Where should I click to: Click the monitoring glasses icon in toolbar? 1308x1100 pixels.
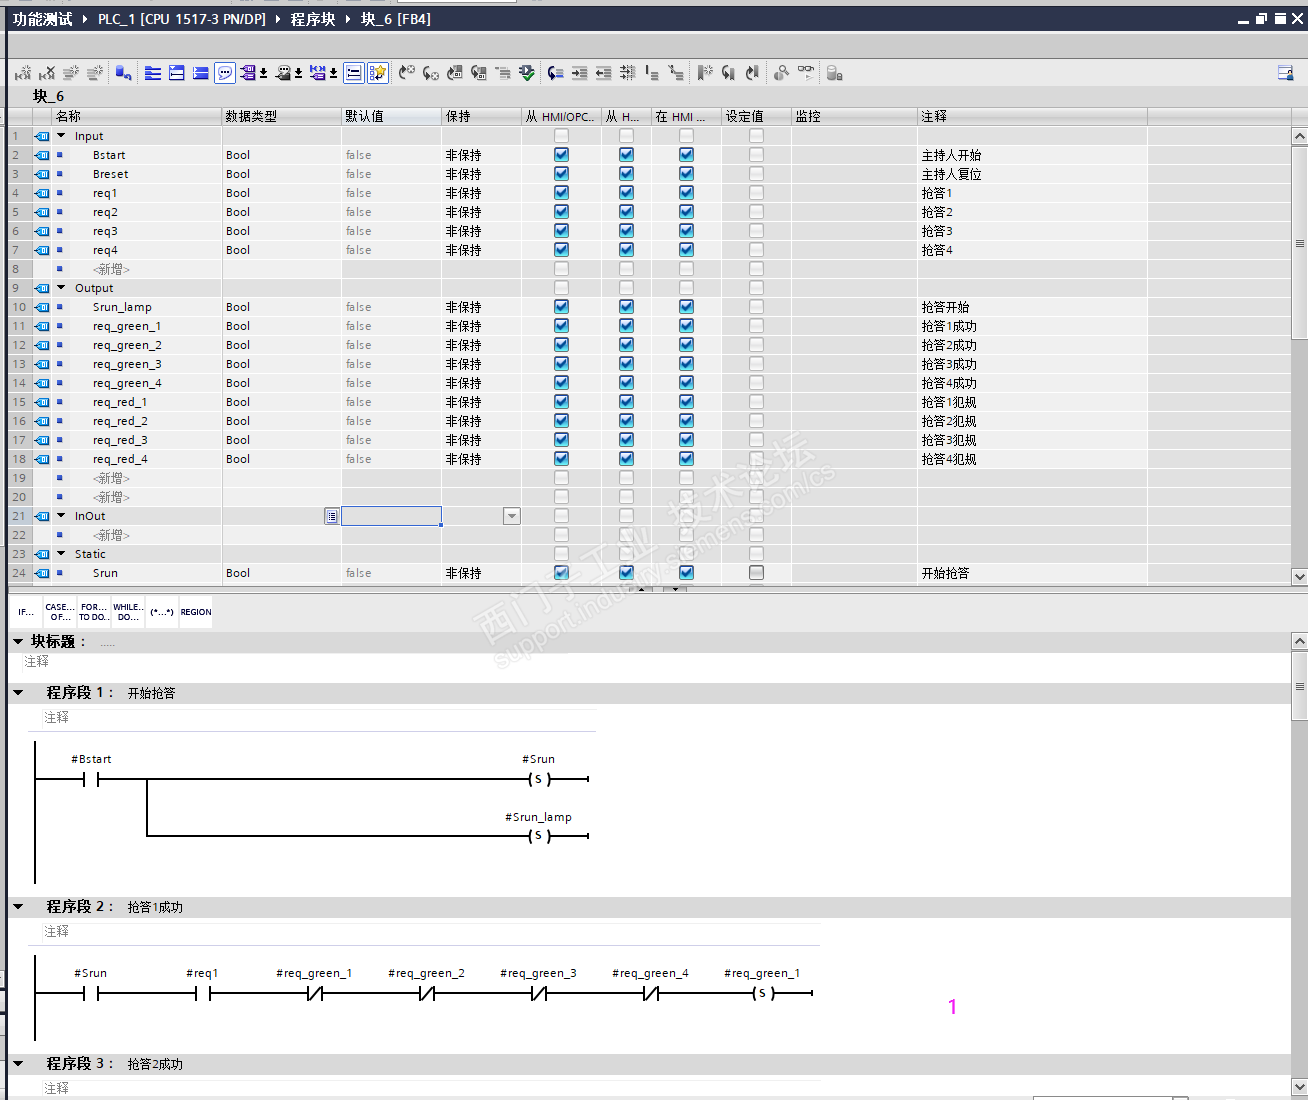805,73
